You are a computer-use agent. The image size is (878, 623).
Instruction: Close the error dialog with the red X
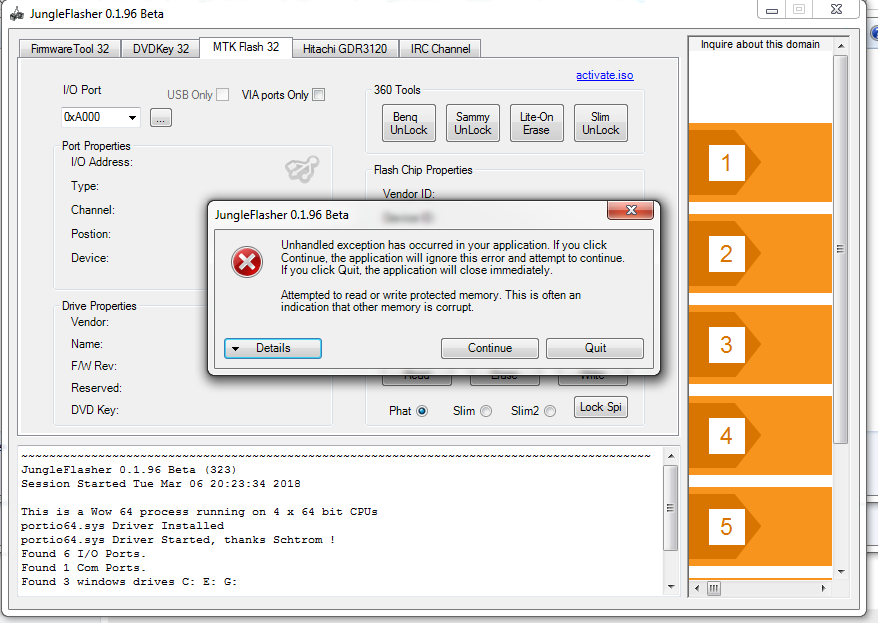coord(631,210)
